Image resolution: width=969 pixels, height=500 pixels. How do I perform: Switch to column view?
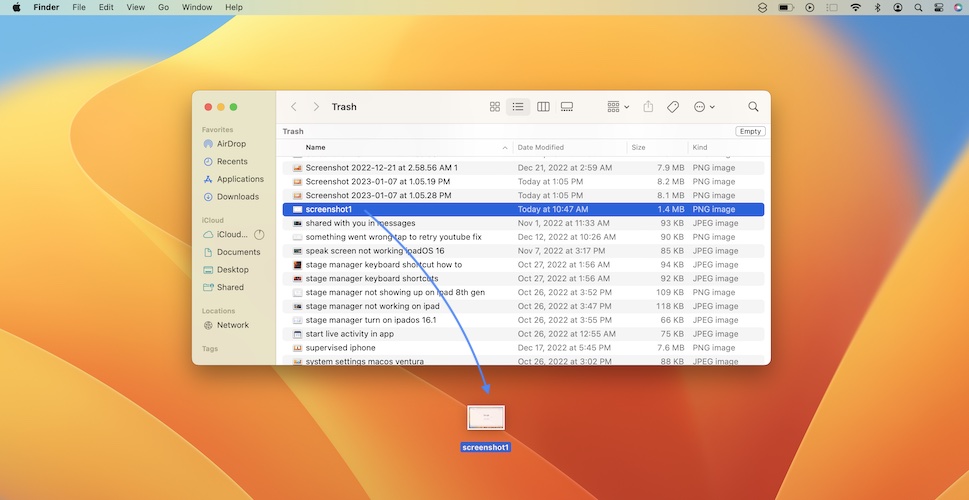[x=543, y=107]
